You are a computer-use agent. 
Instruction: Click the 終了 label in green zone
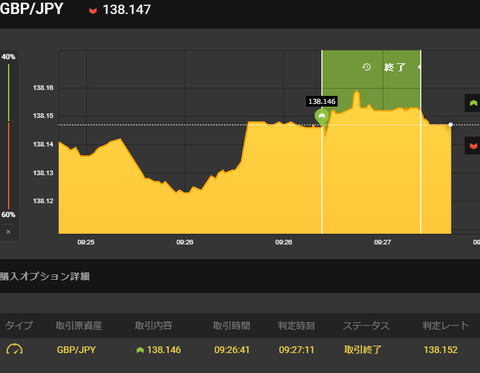pyautogui.click(x=395, y=67)
